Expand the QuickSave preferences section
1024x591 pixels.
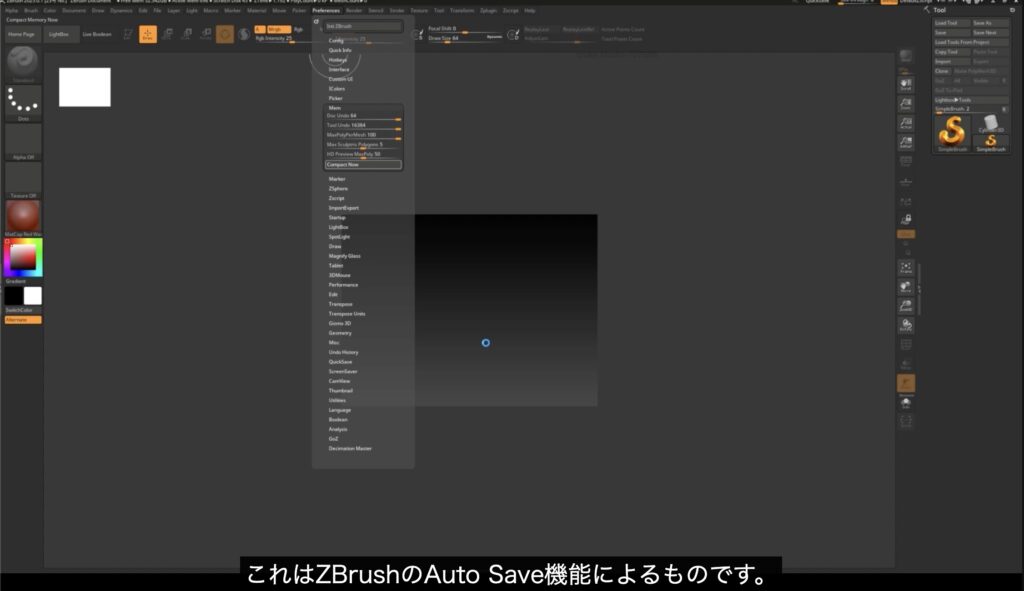(340, 362)
